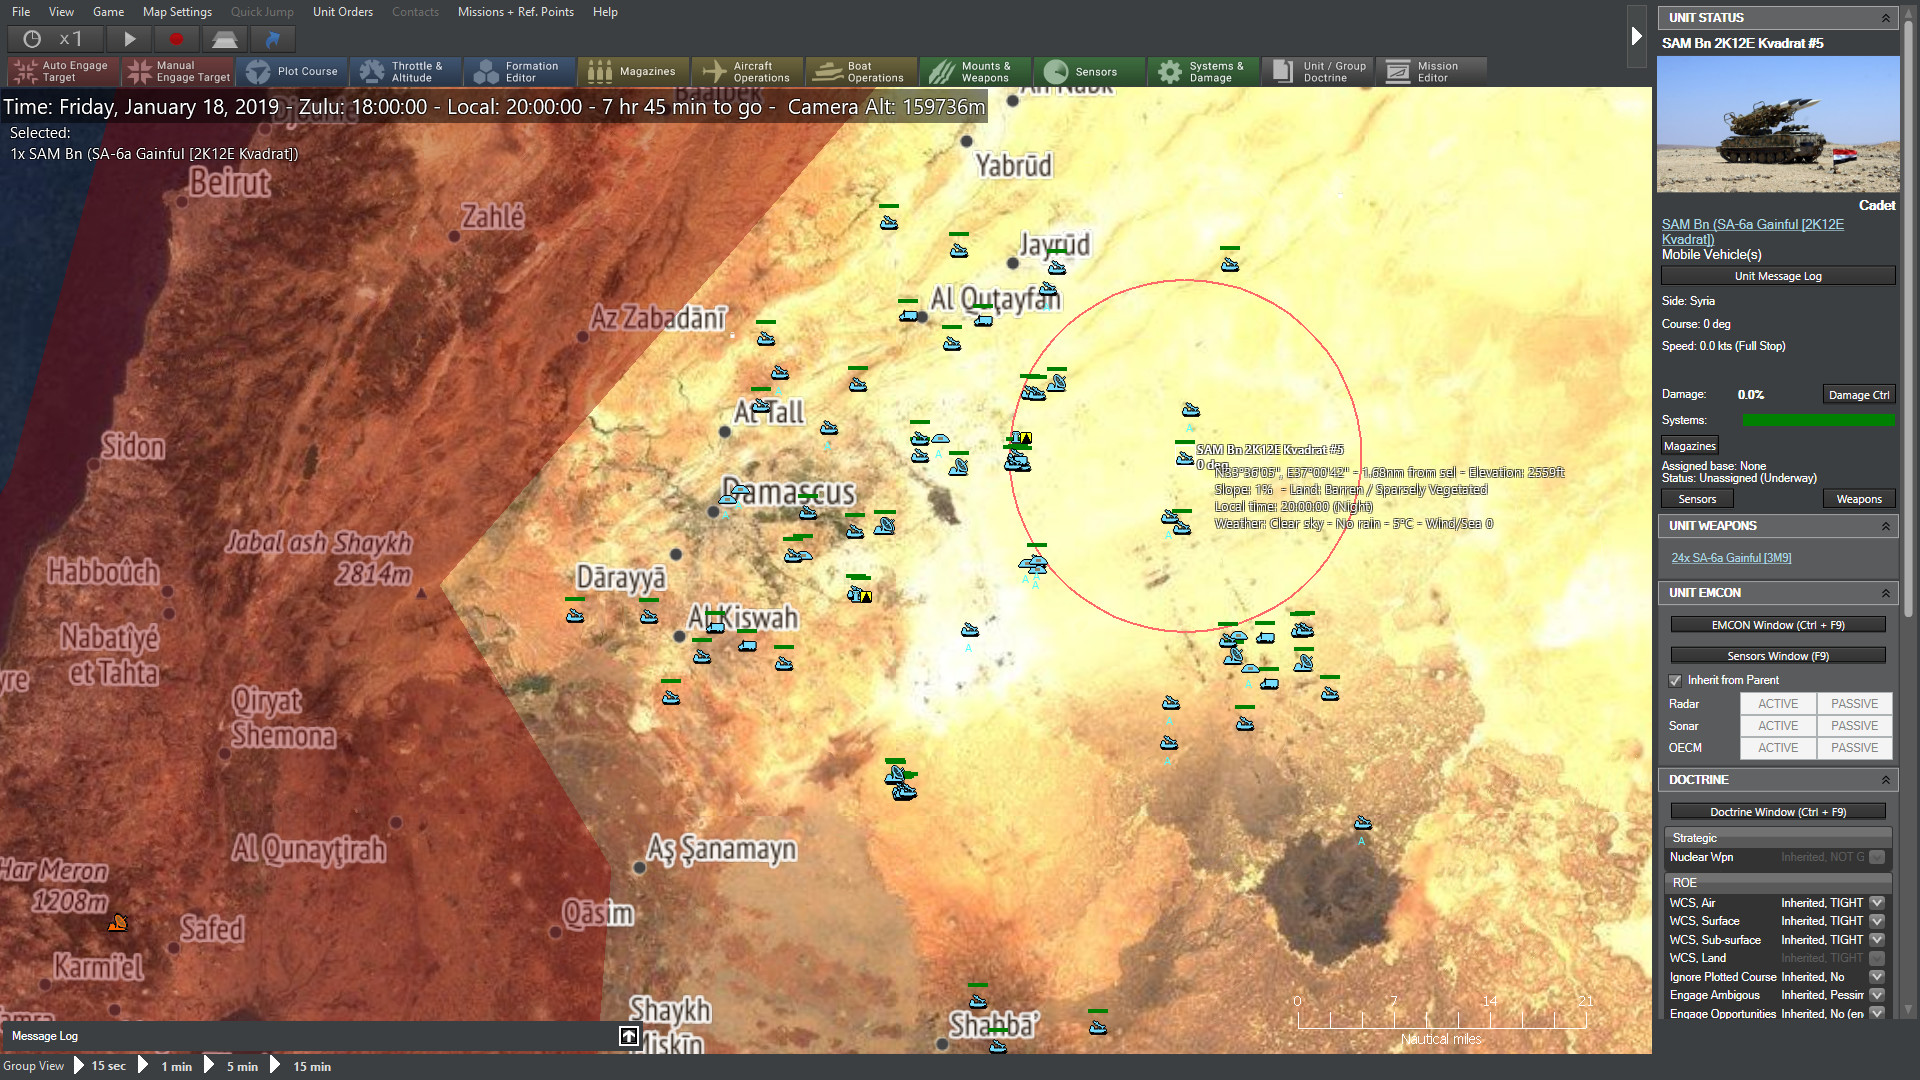Viewport: 1920px width, 1080px height.
Task: Collapse the UNIT STATUS panel
Action: click(x=1888, y=17)
